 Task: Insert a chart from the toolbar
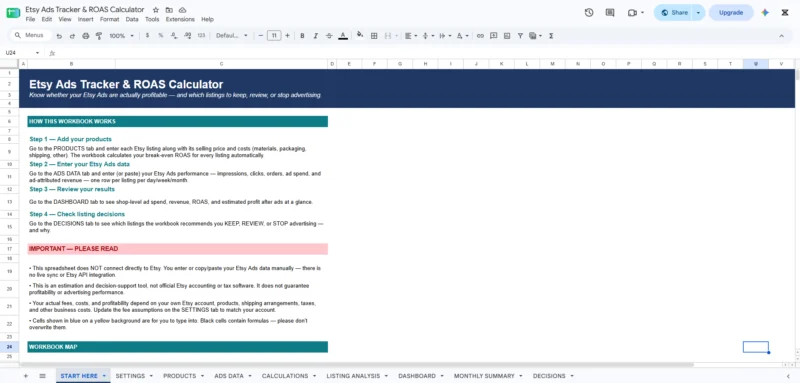coord(507,36)
